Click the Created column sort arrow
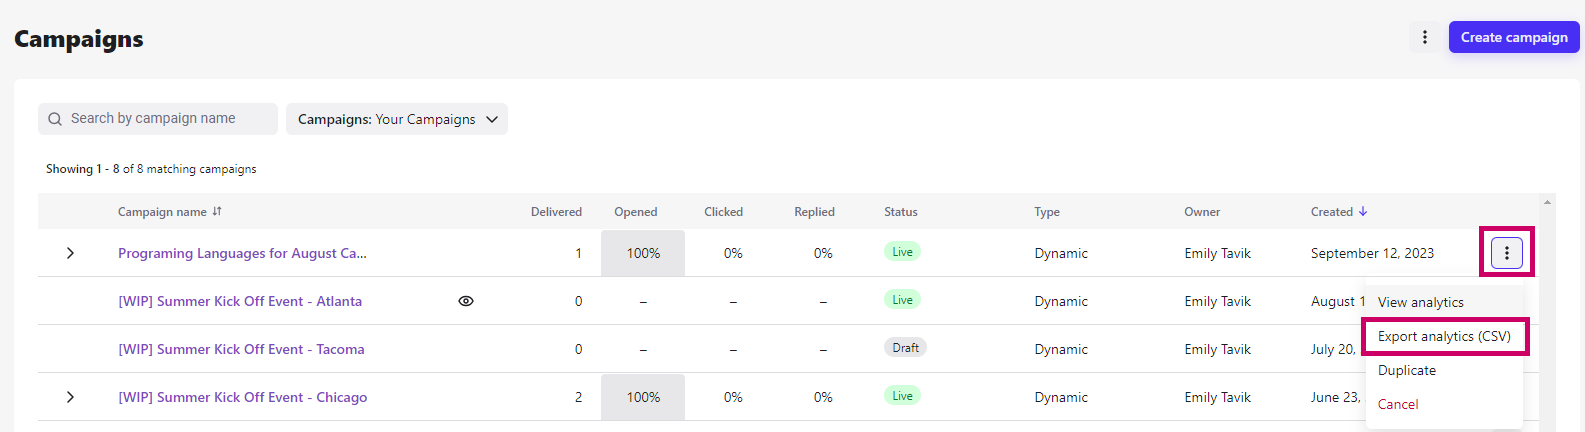This screenshot has width=1585, height=432. [x=1363, y=212]
